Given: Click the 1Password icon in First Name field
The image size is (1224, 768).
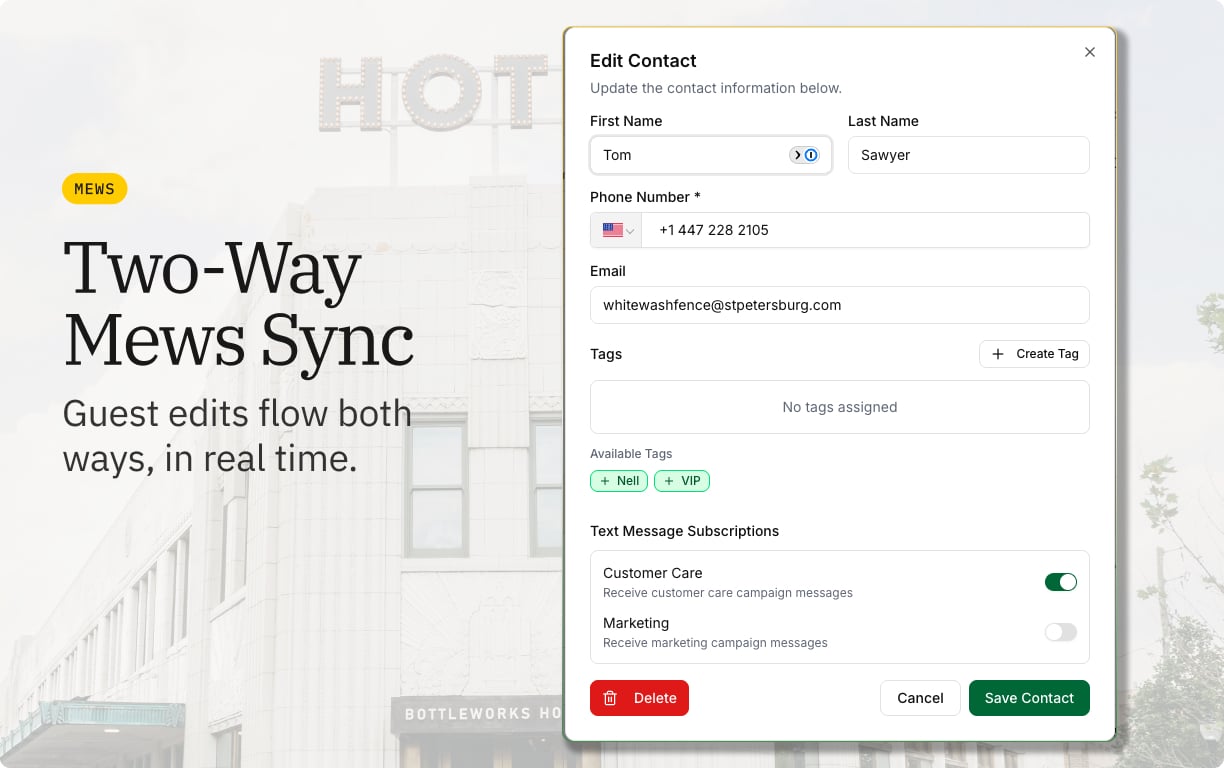Looking at the screenshot, I should [x=811, y=155].
